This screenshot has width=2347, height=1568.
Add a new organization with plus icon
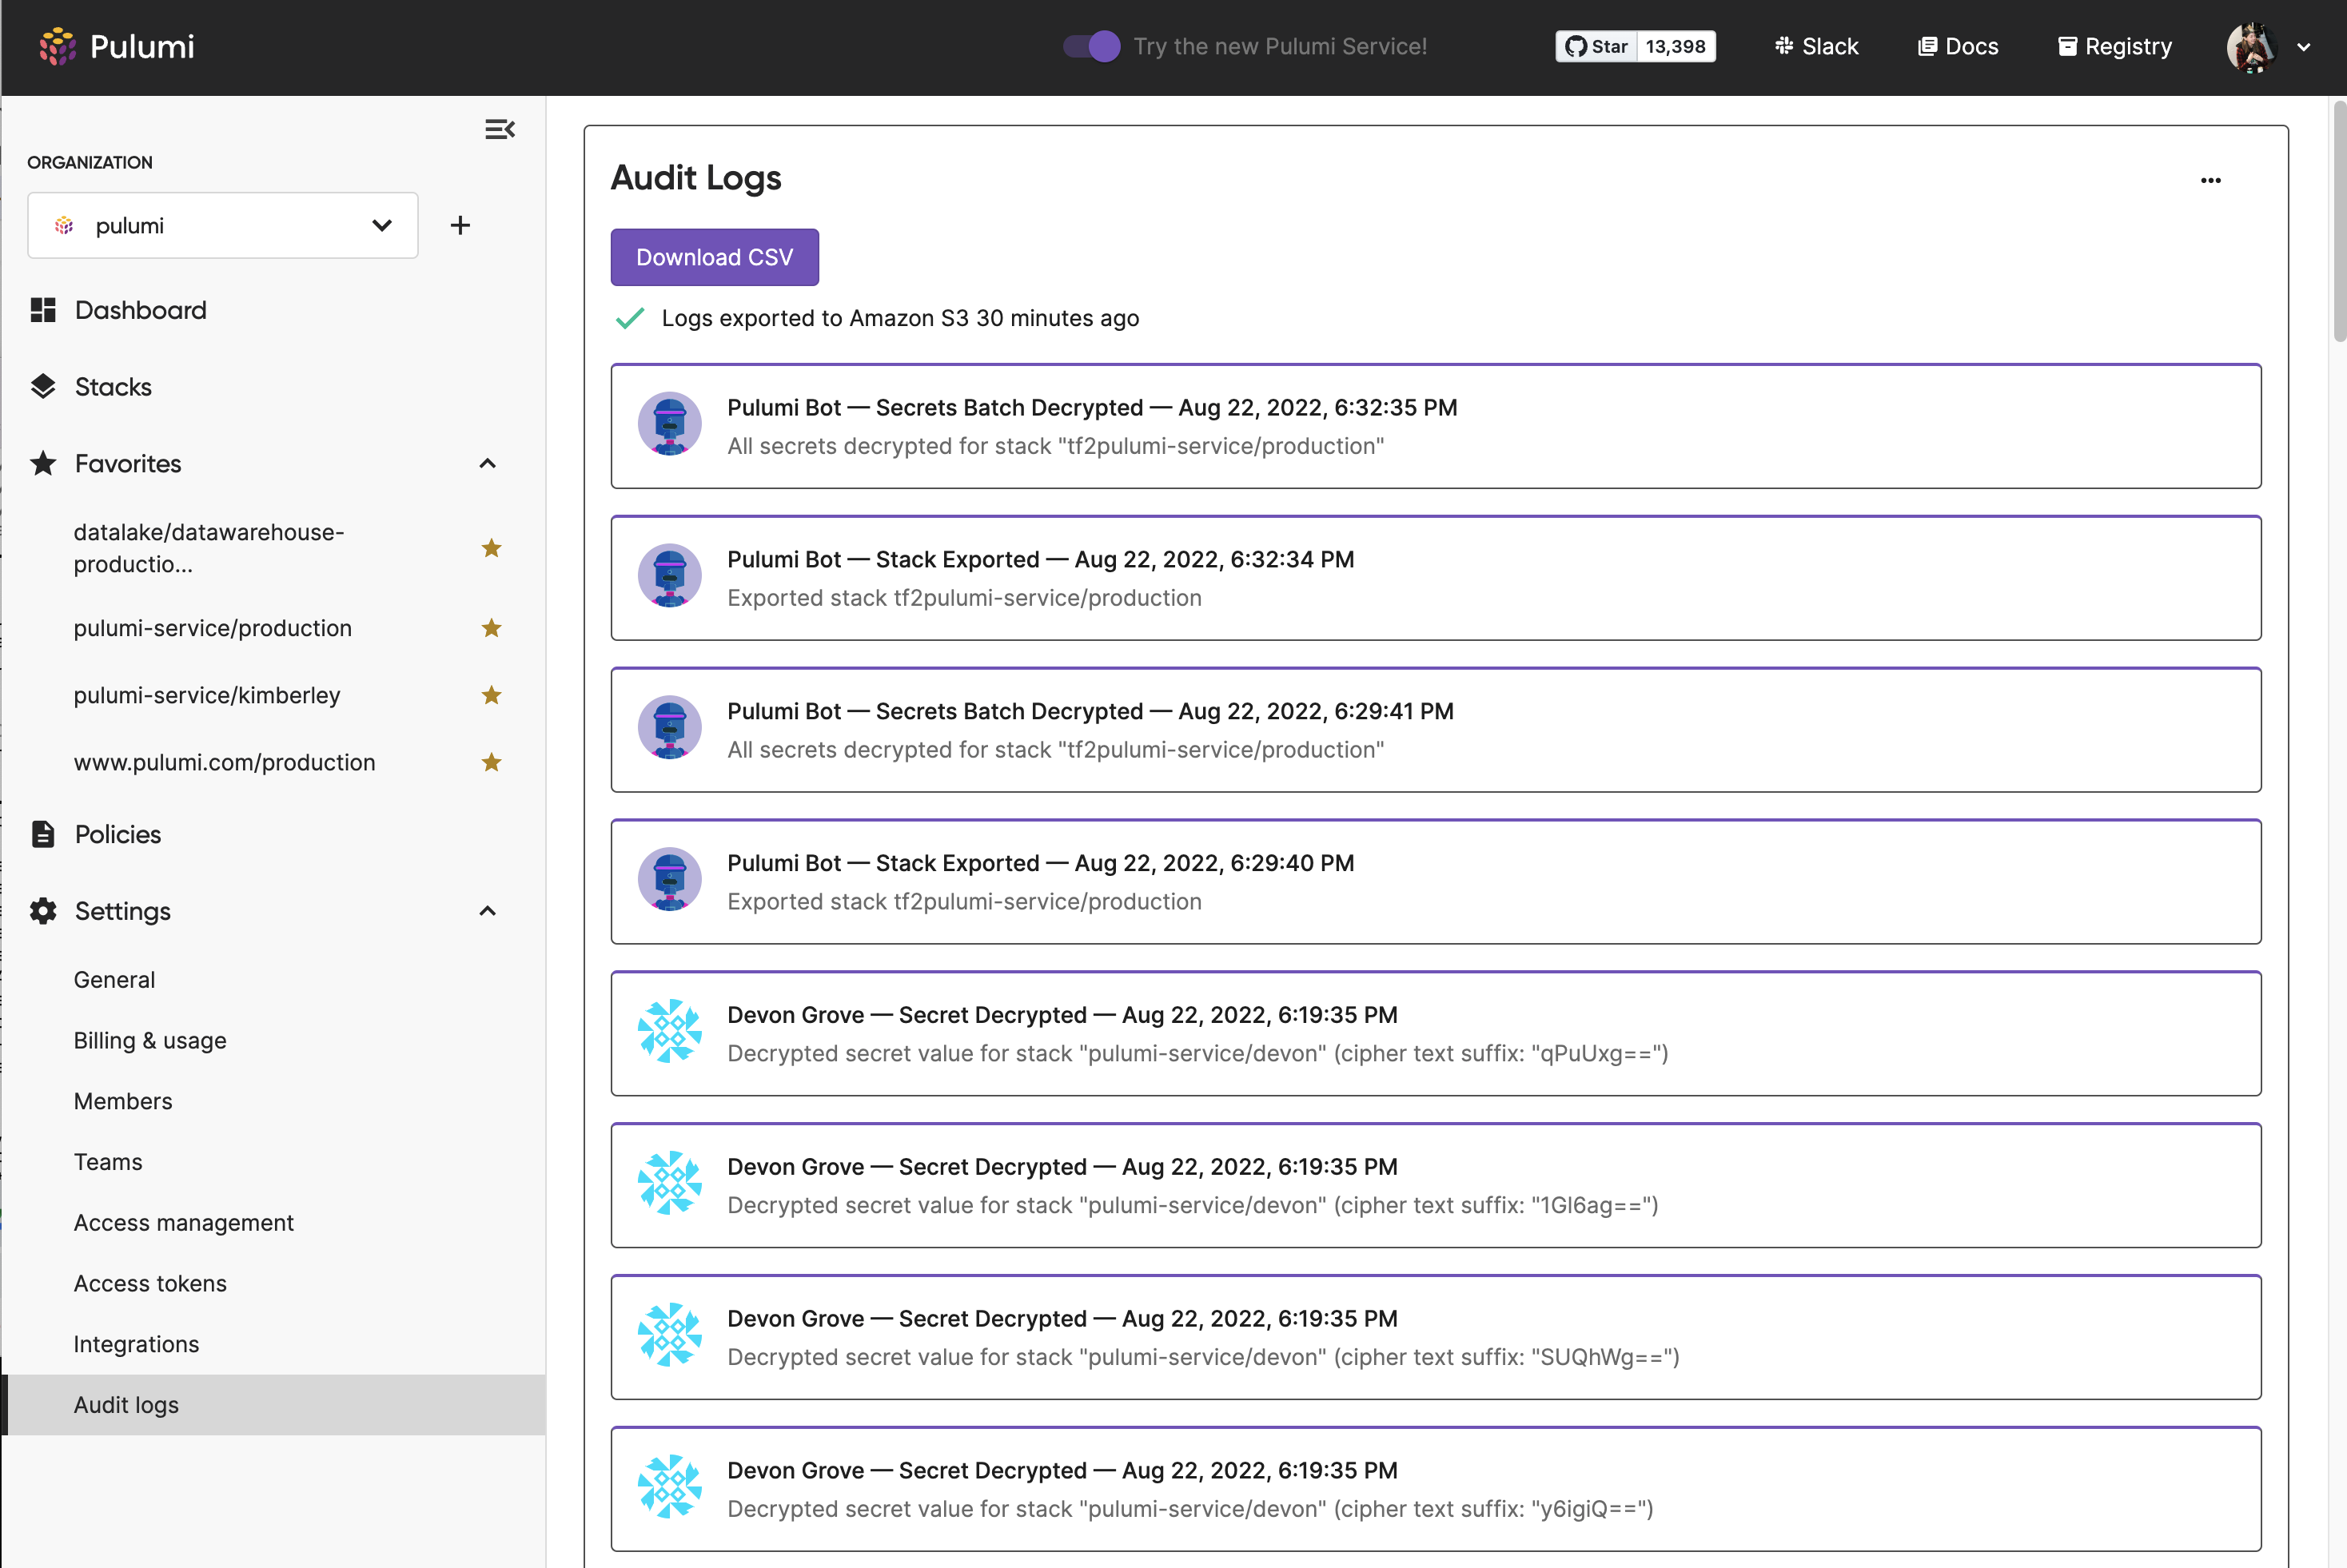(460, 225)
